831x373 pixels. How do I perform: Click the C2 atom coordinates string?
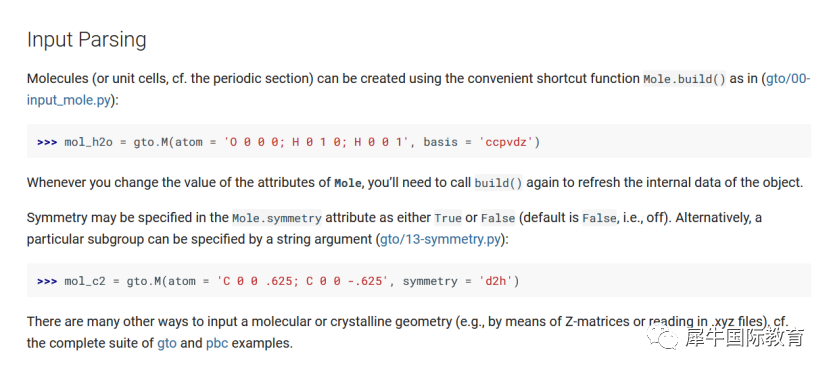(x=303, y=281)
